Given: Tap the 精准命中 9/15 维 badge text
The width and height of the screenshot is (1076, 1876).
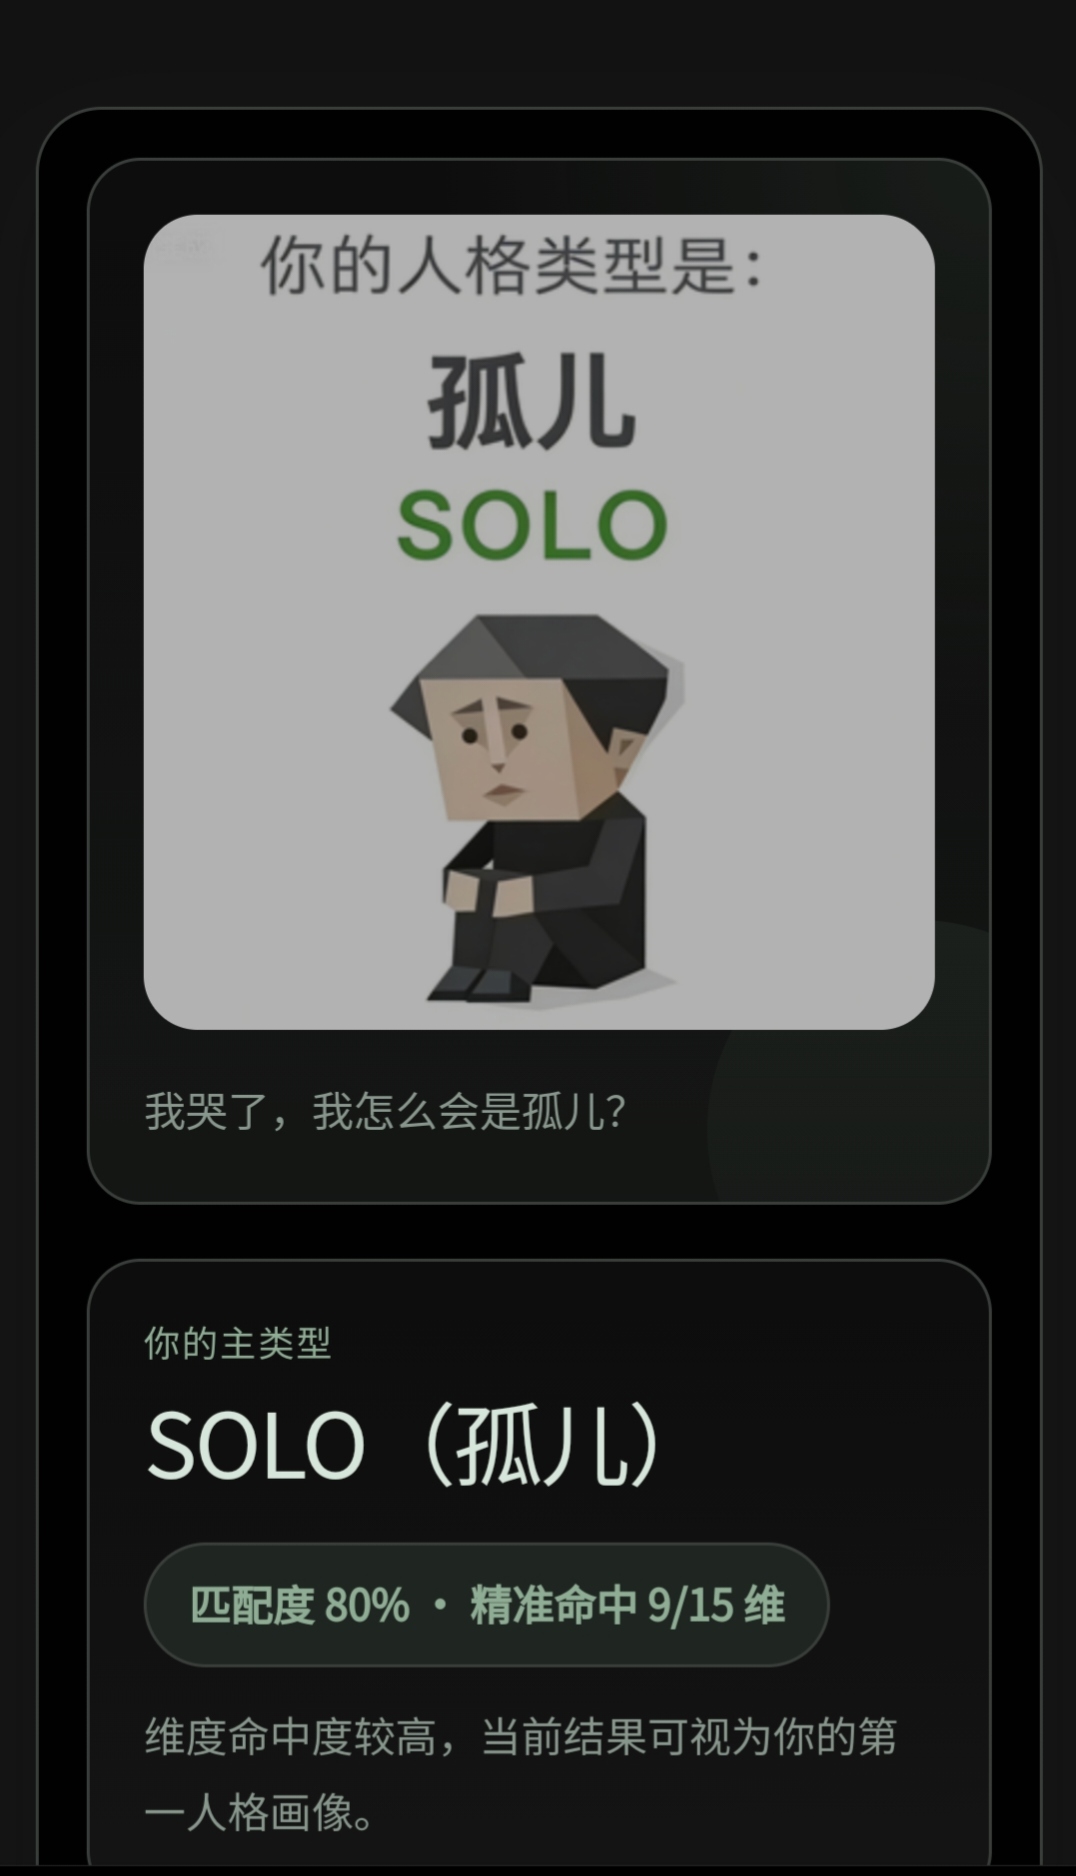Looking at the screenshot, I should pos(627,1605).
